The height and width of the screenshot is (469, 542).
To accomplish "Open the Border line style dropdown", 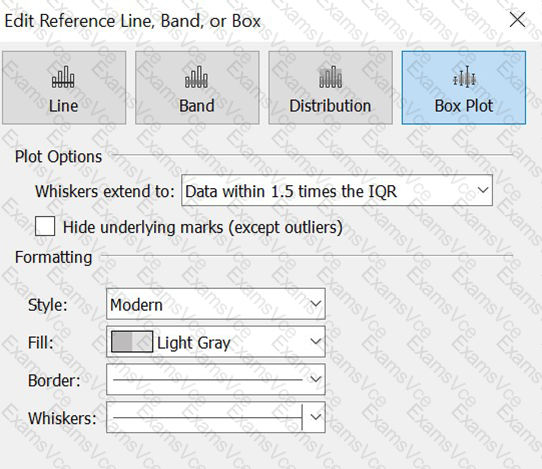I will click(216, 379).
